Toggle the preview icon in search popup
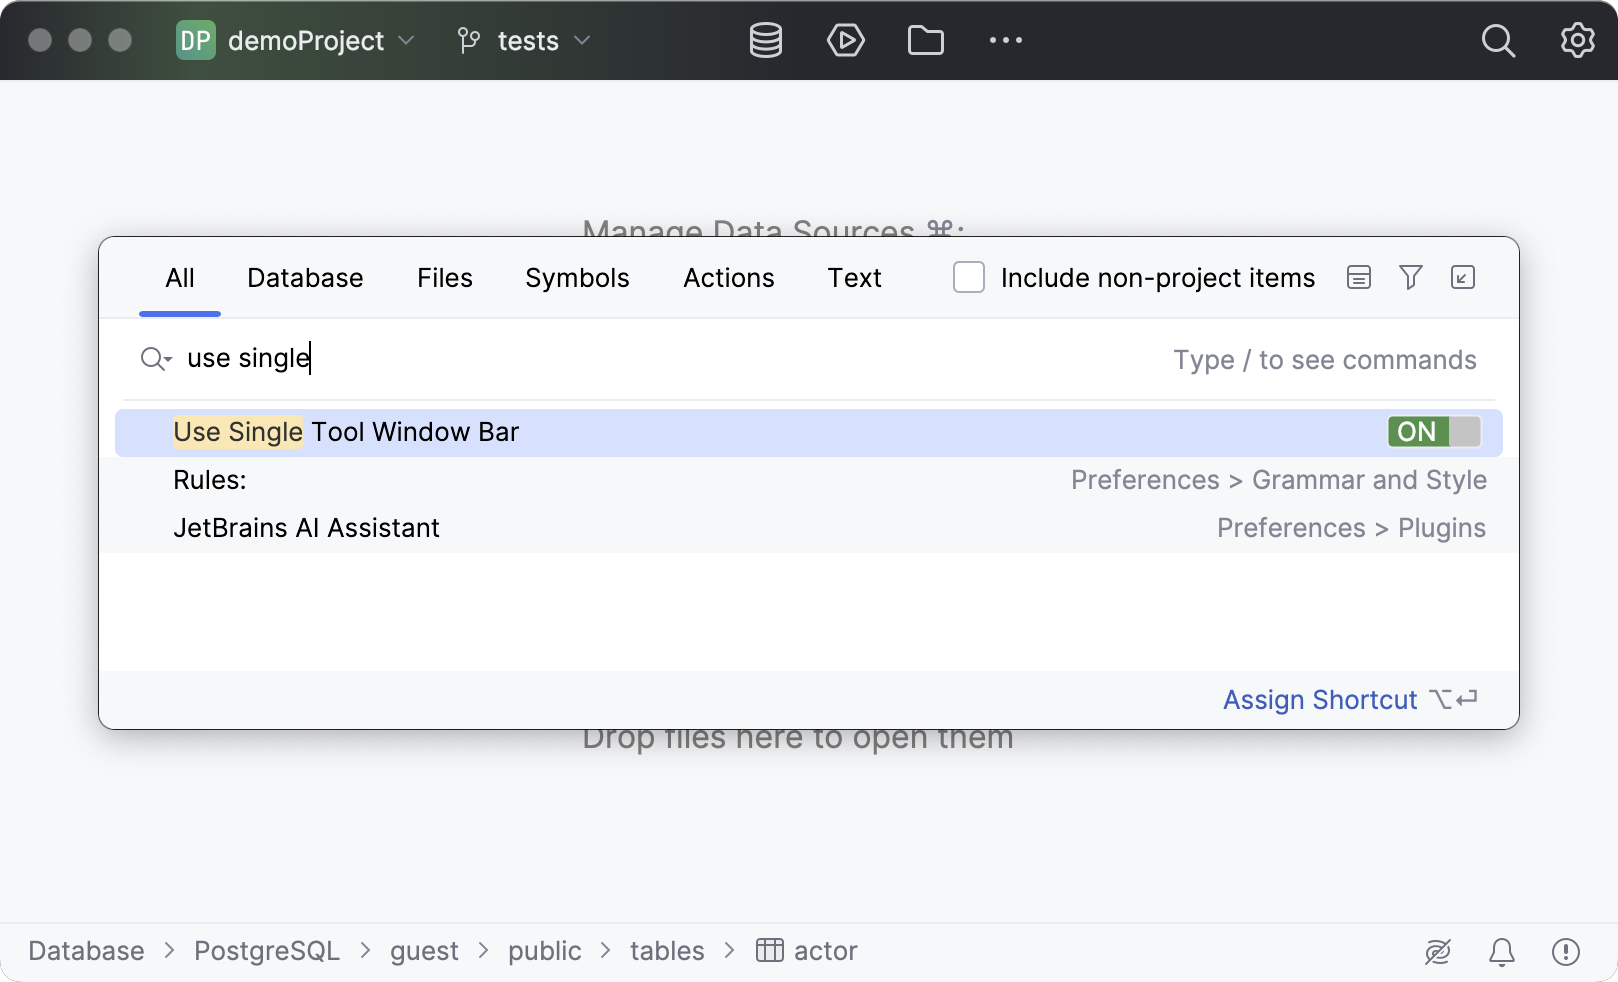1618x982 pixels. coord(1358,278)
